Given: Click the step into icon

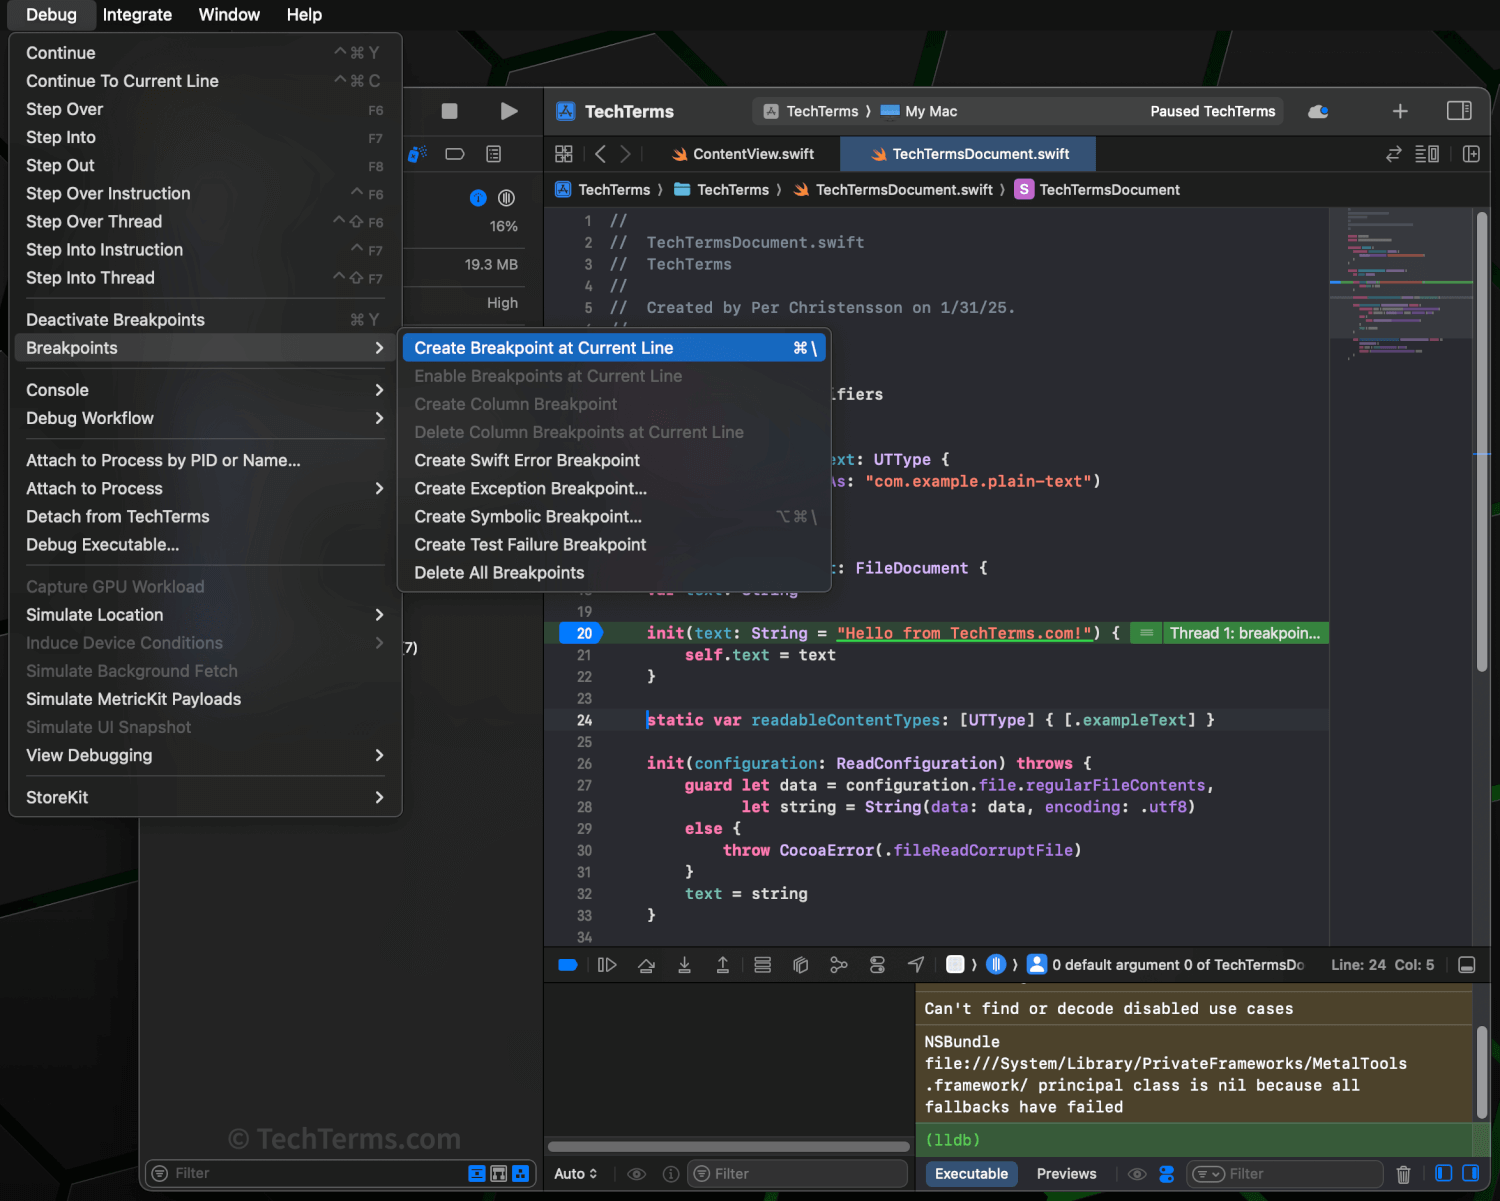Looking at the screenshot, I should click(x=684, y=965).
